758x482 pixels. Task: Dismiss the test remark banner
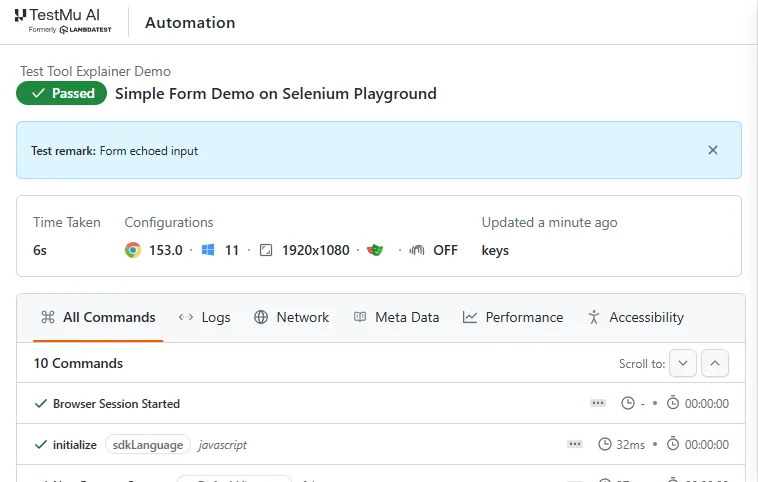coord(713,150)
